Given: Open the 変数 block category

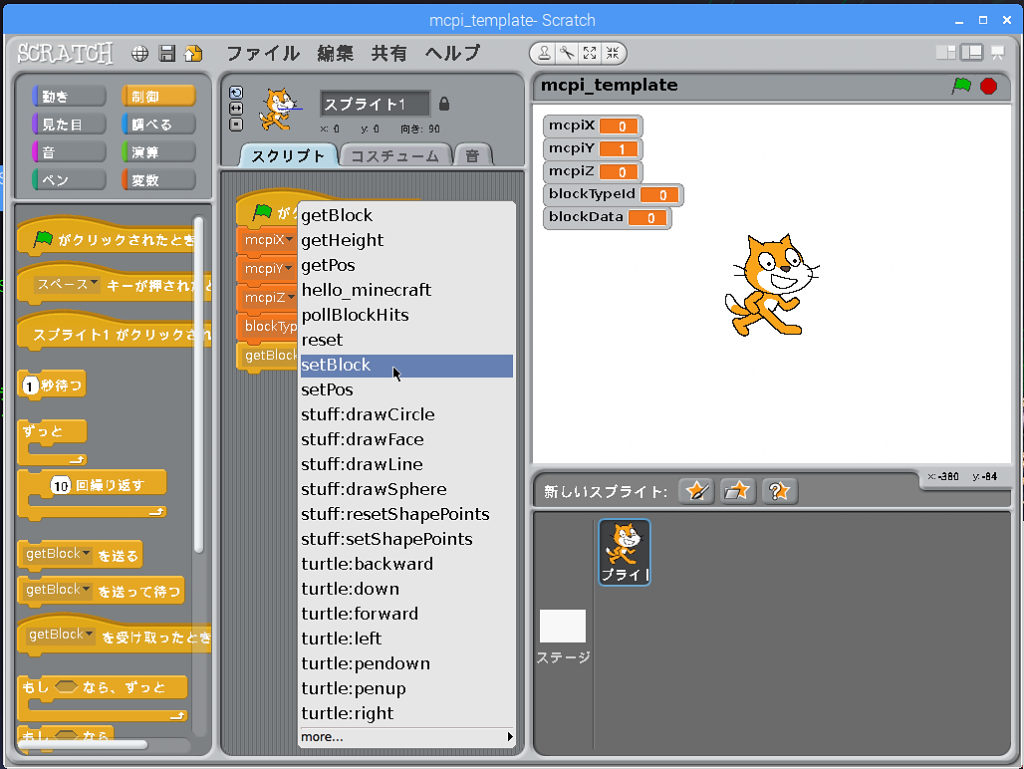Looking at the screenshot, I should 158,180.
